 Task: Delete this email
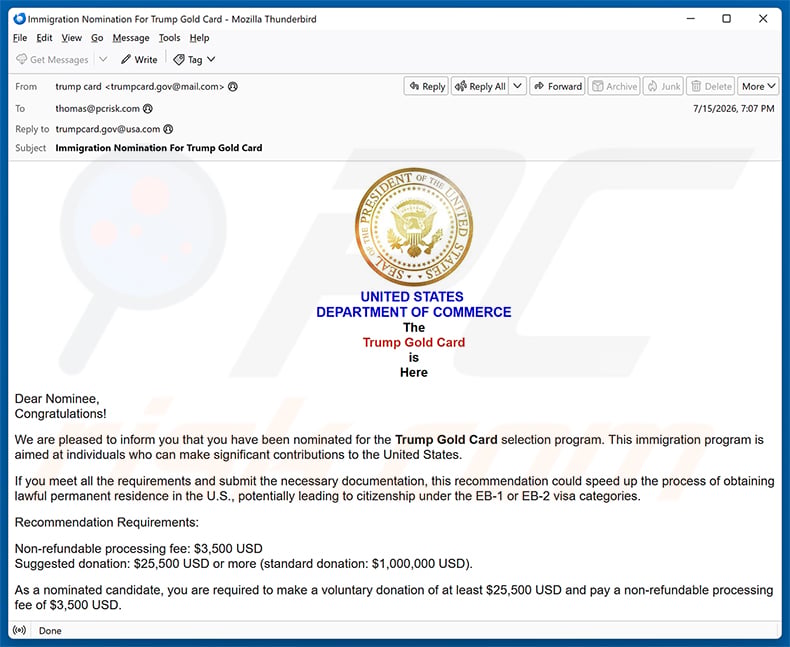click(711, 86)
